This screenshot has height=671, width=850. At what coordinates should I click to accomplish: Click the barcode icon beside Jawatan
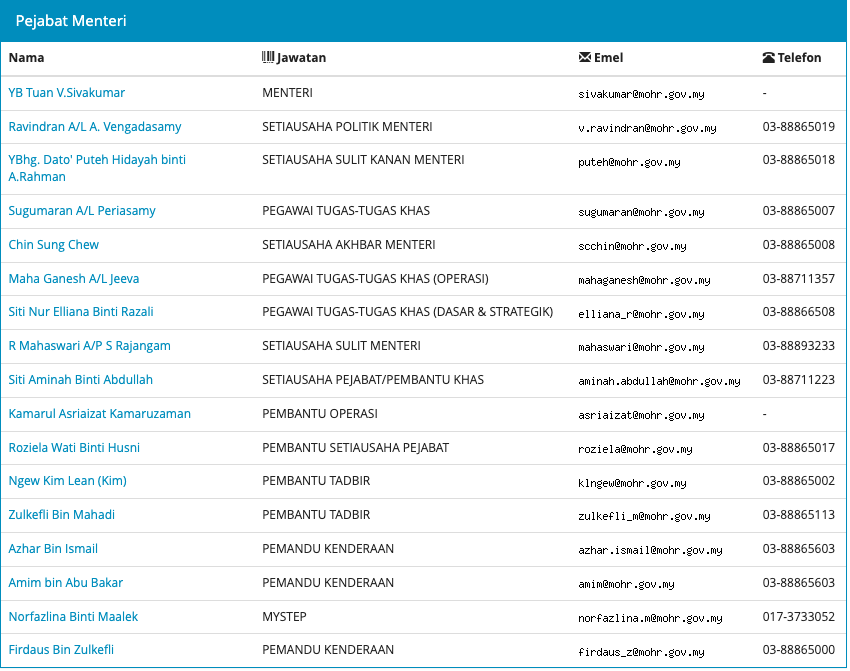[x=268, y=58]
